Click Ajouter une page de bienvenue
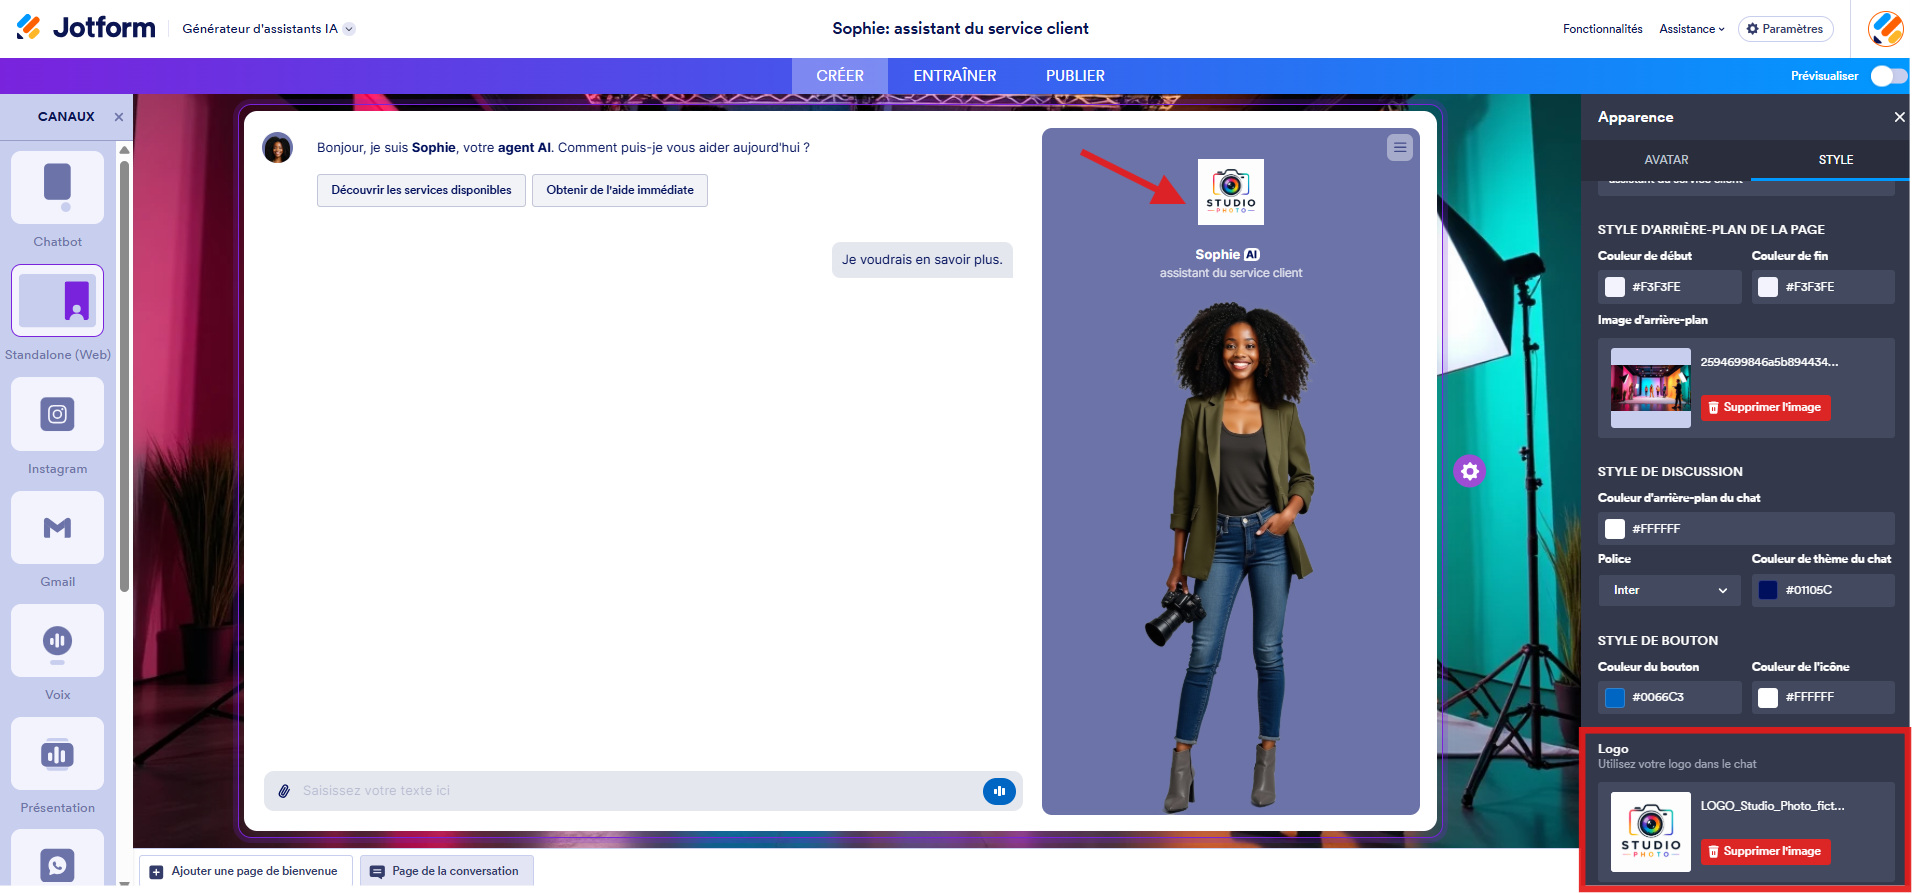The height and width of the screenshot is (893, 1912). click(246, 871)
